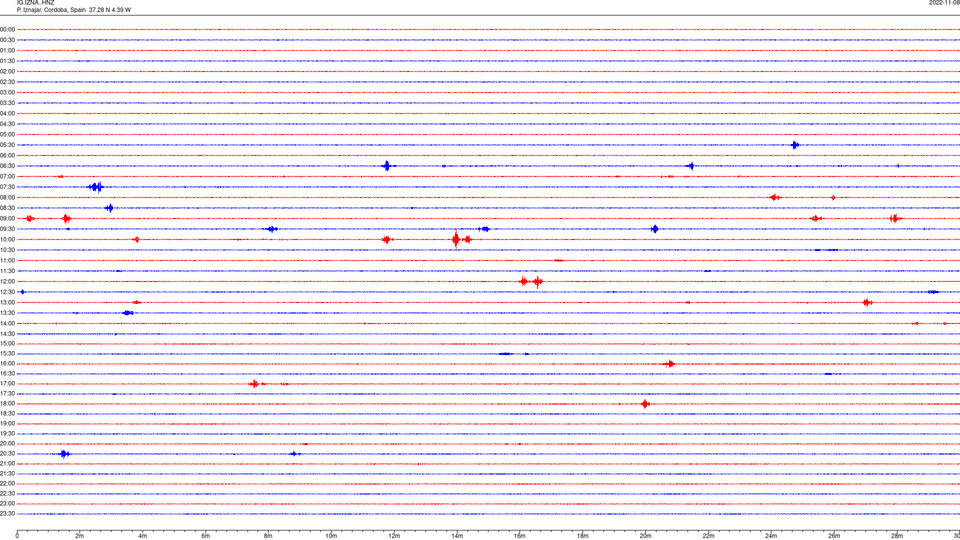
Task: Click the 09:00 trace burst near 1.5m
Action: pos(67,219)
